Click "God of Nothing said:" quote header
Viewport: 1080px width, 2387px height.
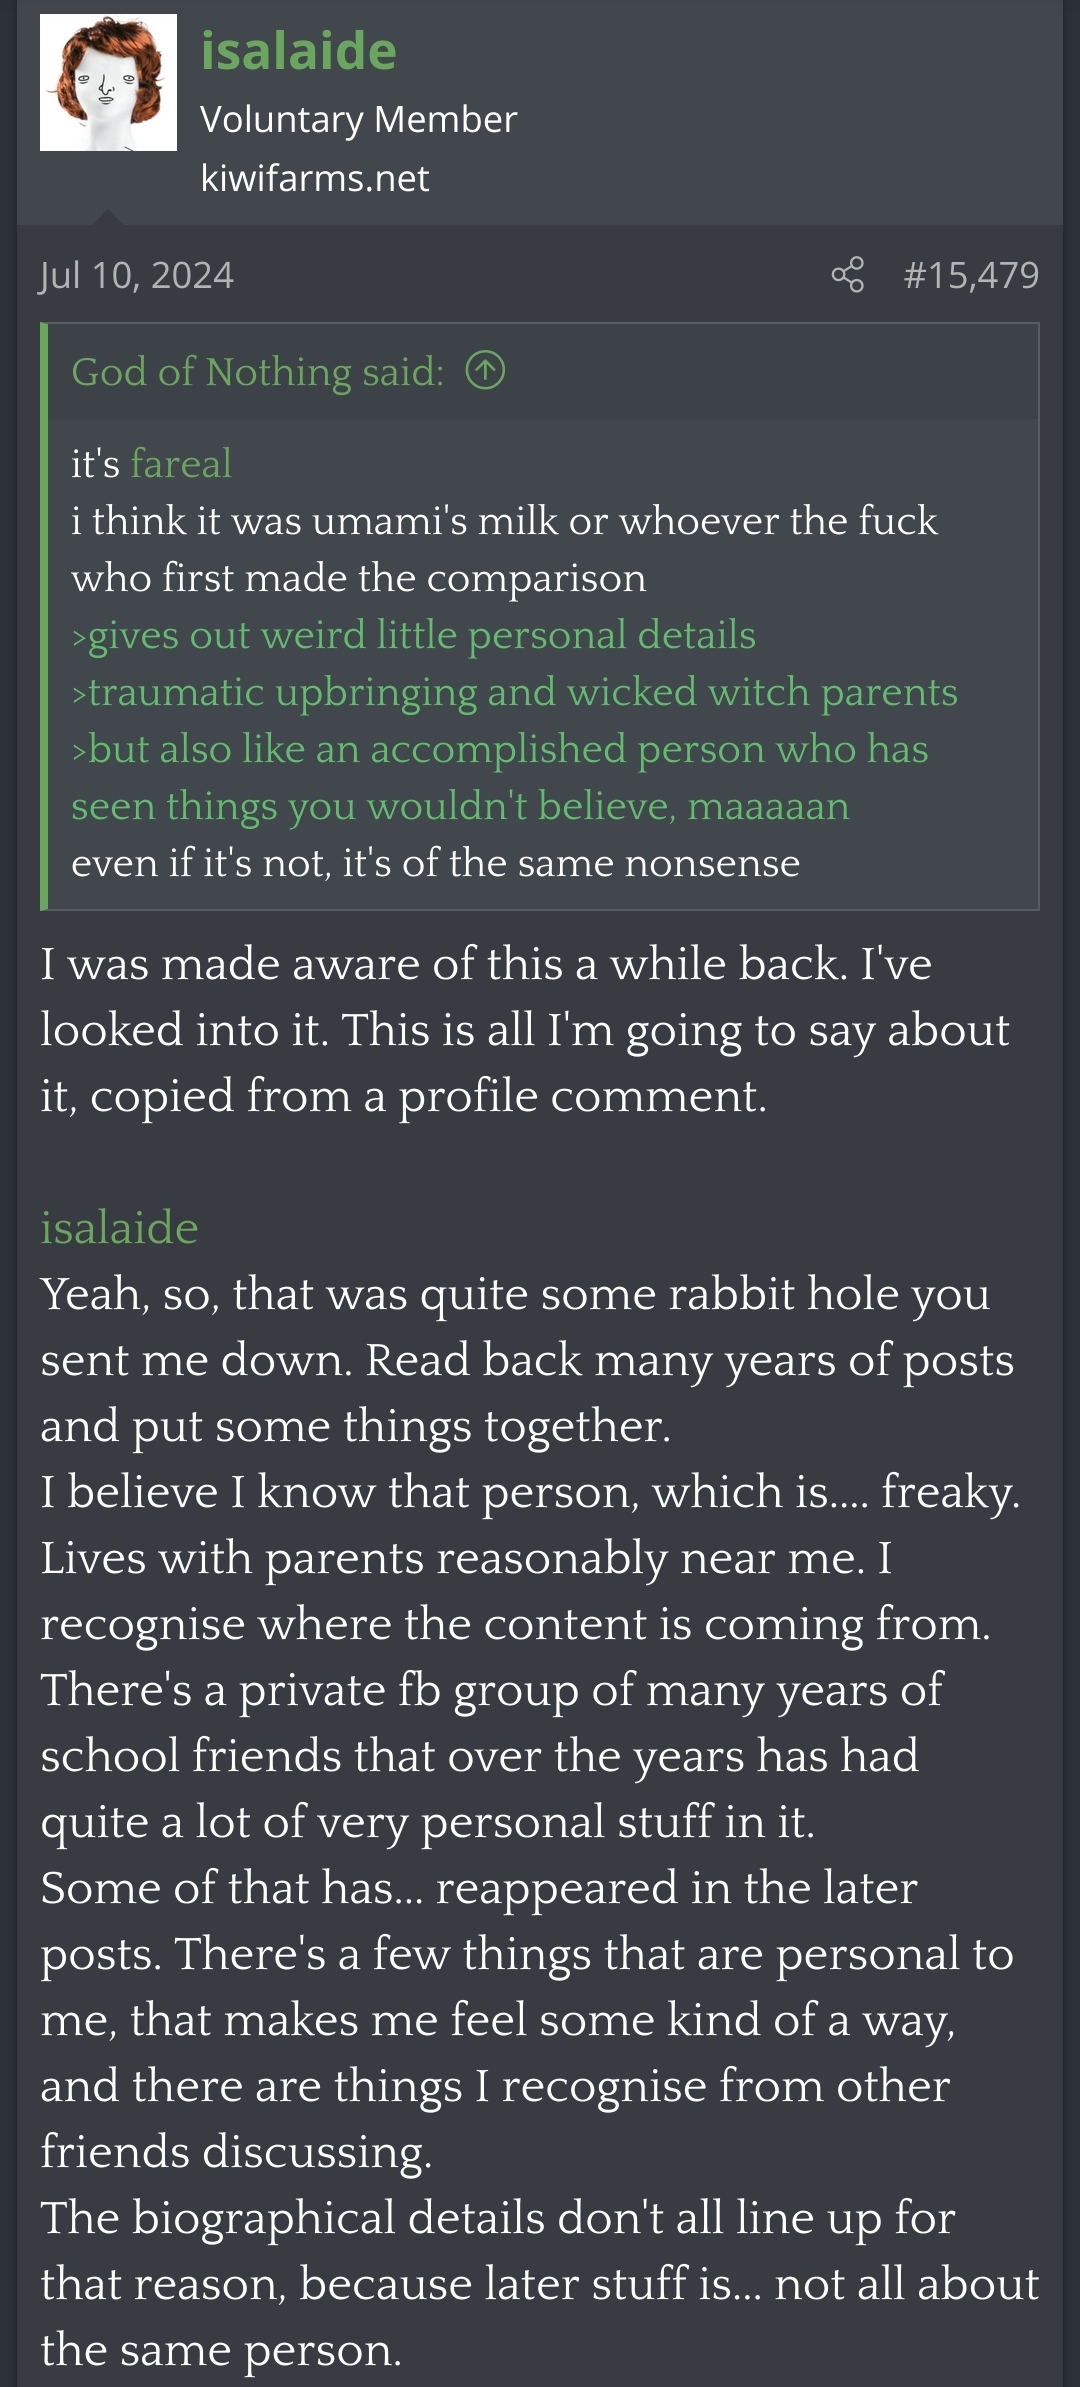(x=257, y=372)
